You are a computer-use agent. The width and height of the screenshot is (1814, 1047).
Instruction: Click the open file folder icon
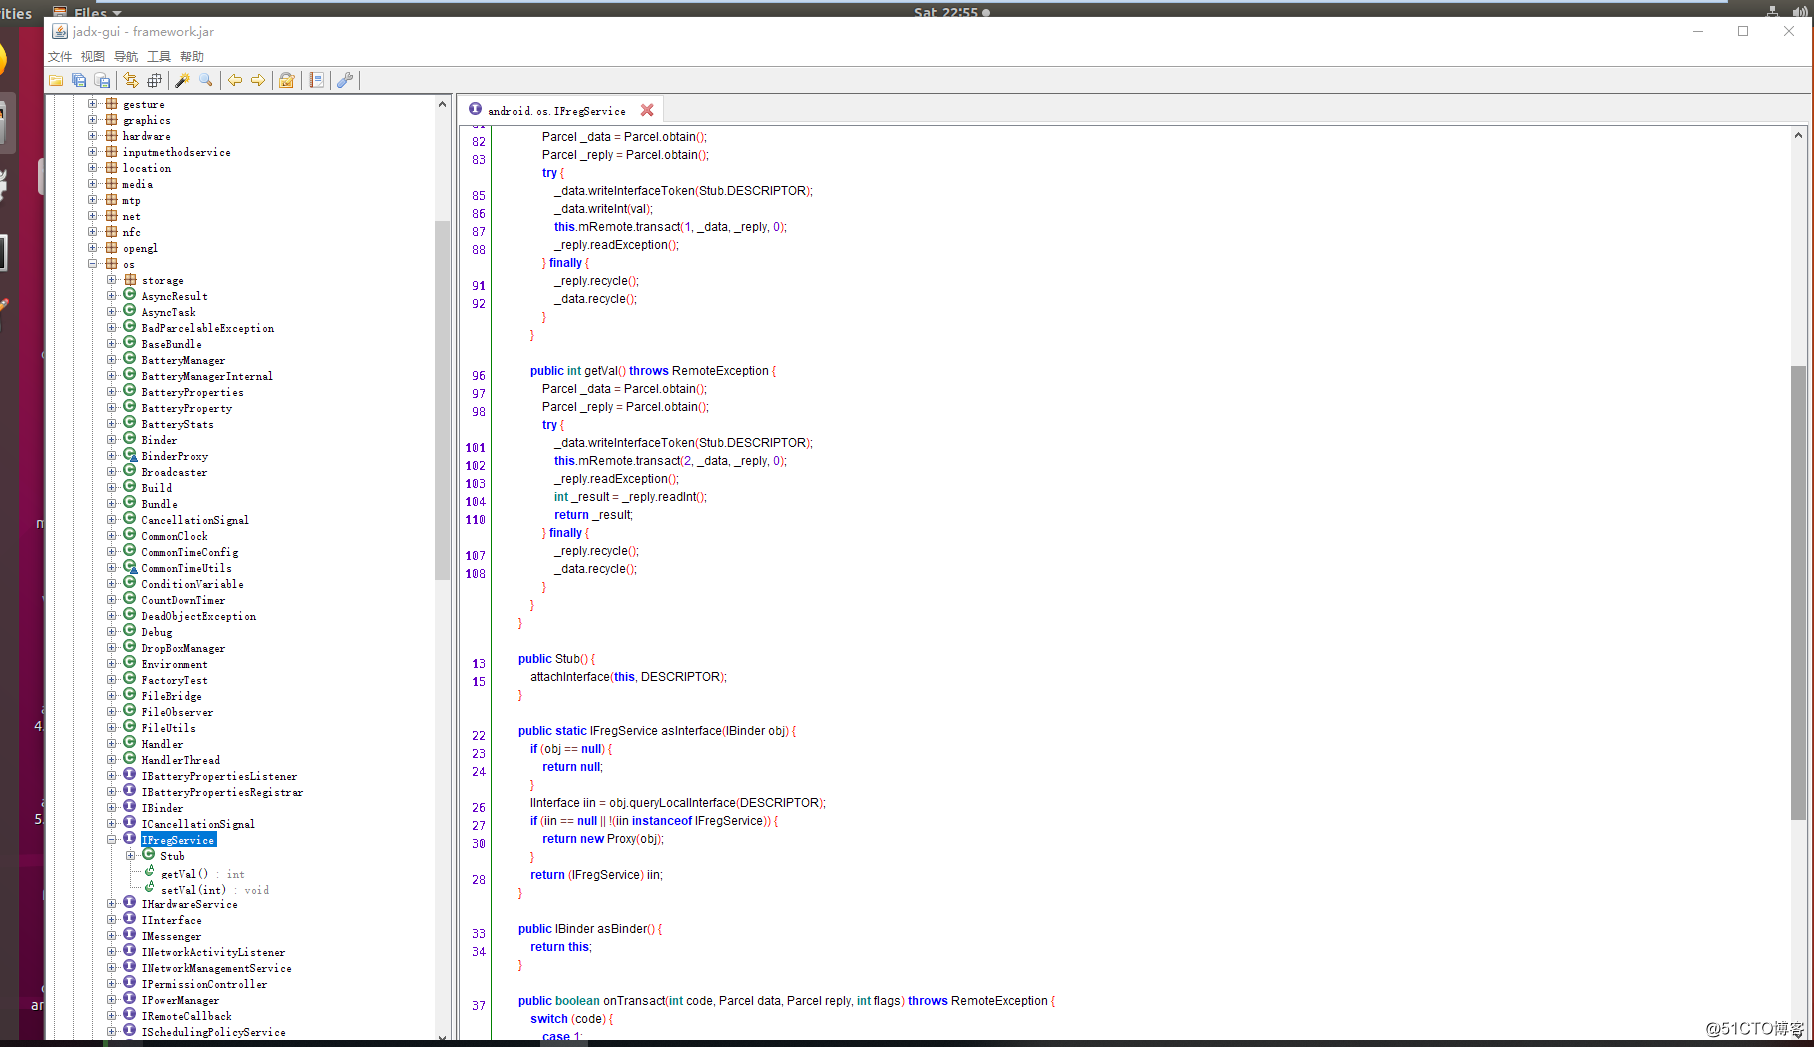pos(56,80)
